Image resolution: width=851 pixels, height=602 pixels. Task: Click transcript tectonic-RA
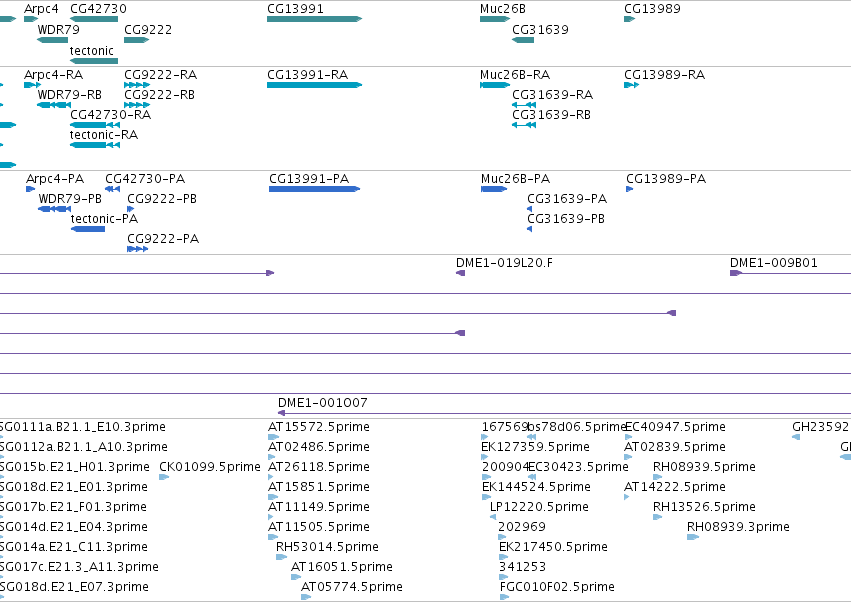click(x=104, y=135)
